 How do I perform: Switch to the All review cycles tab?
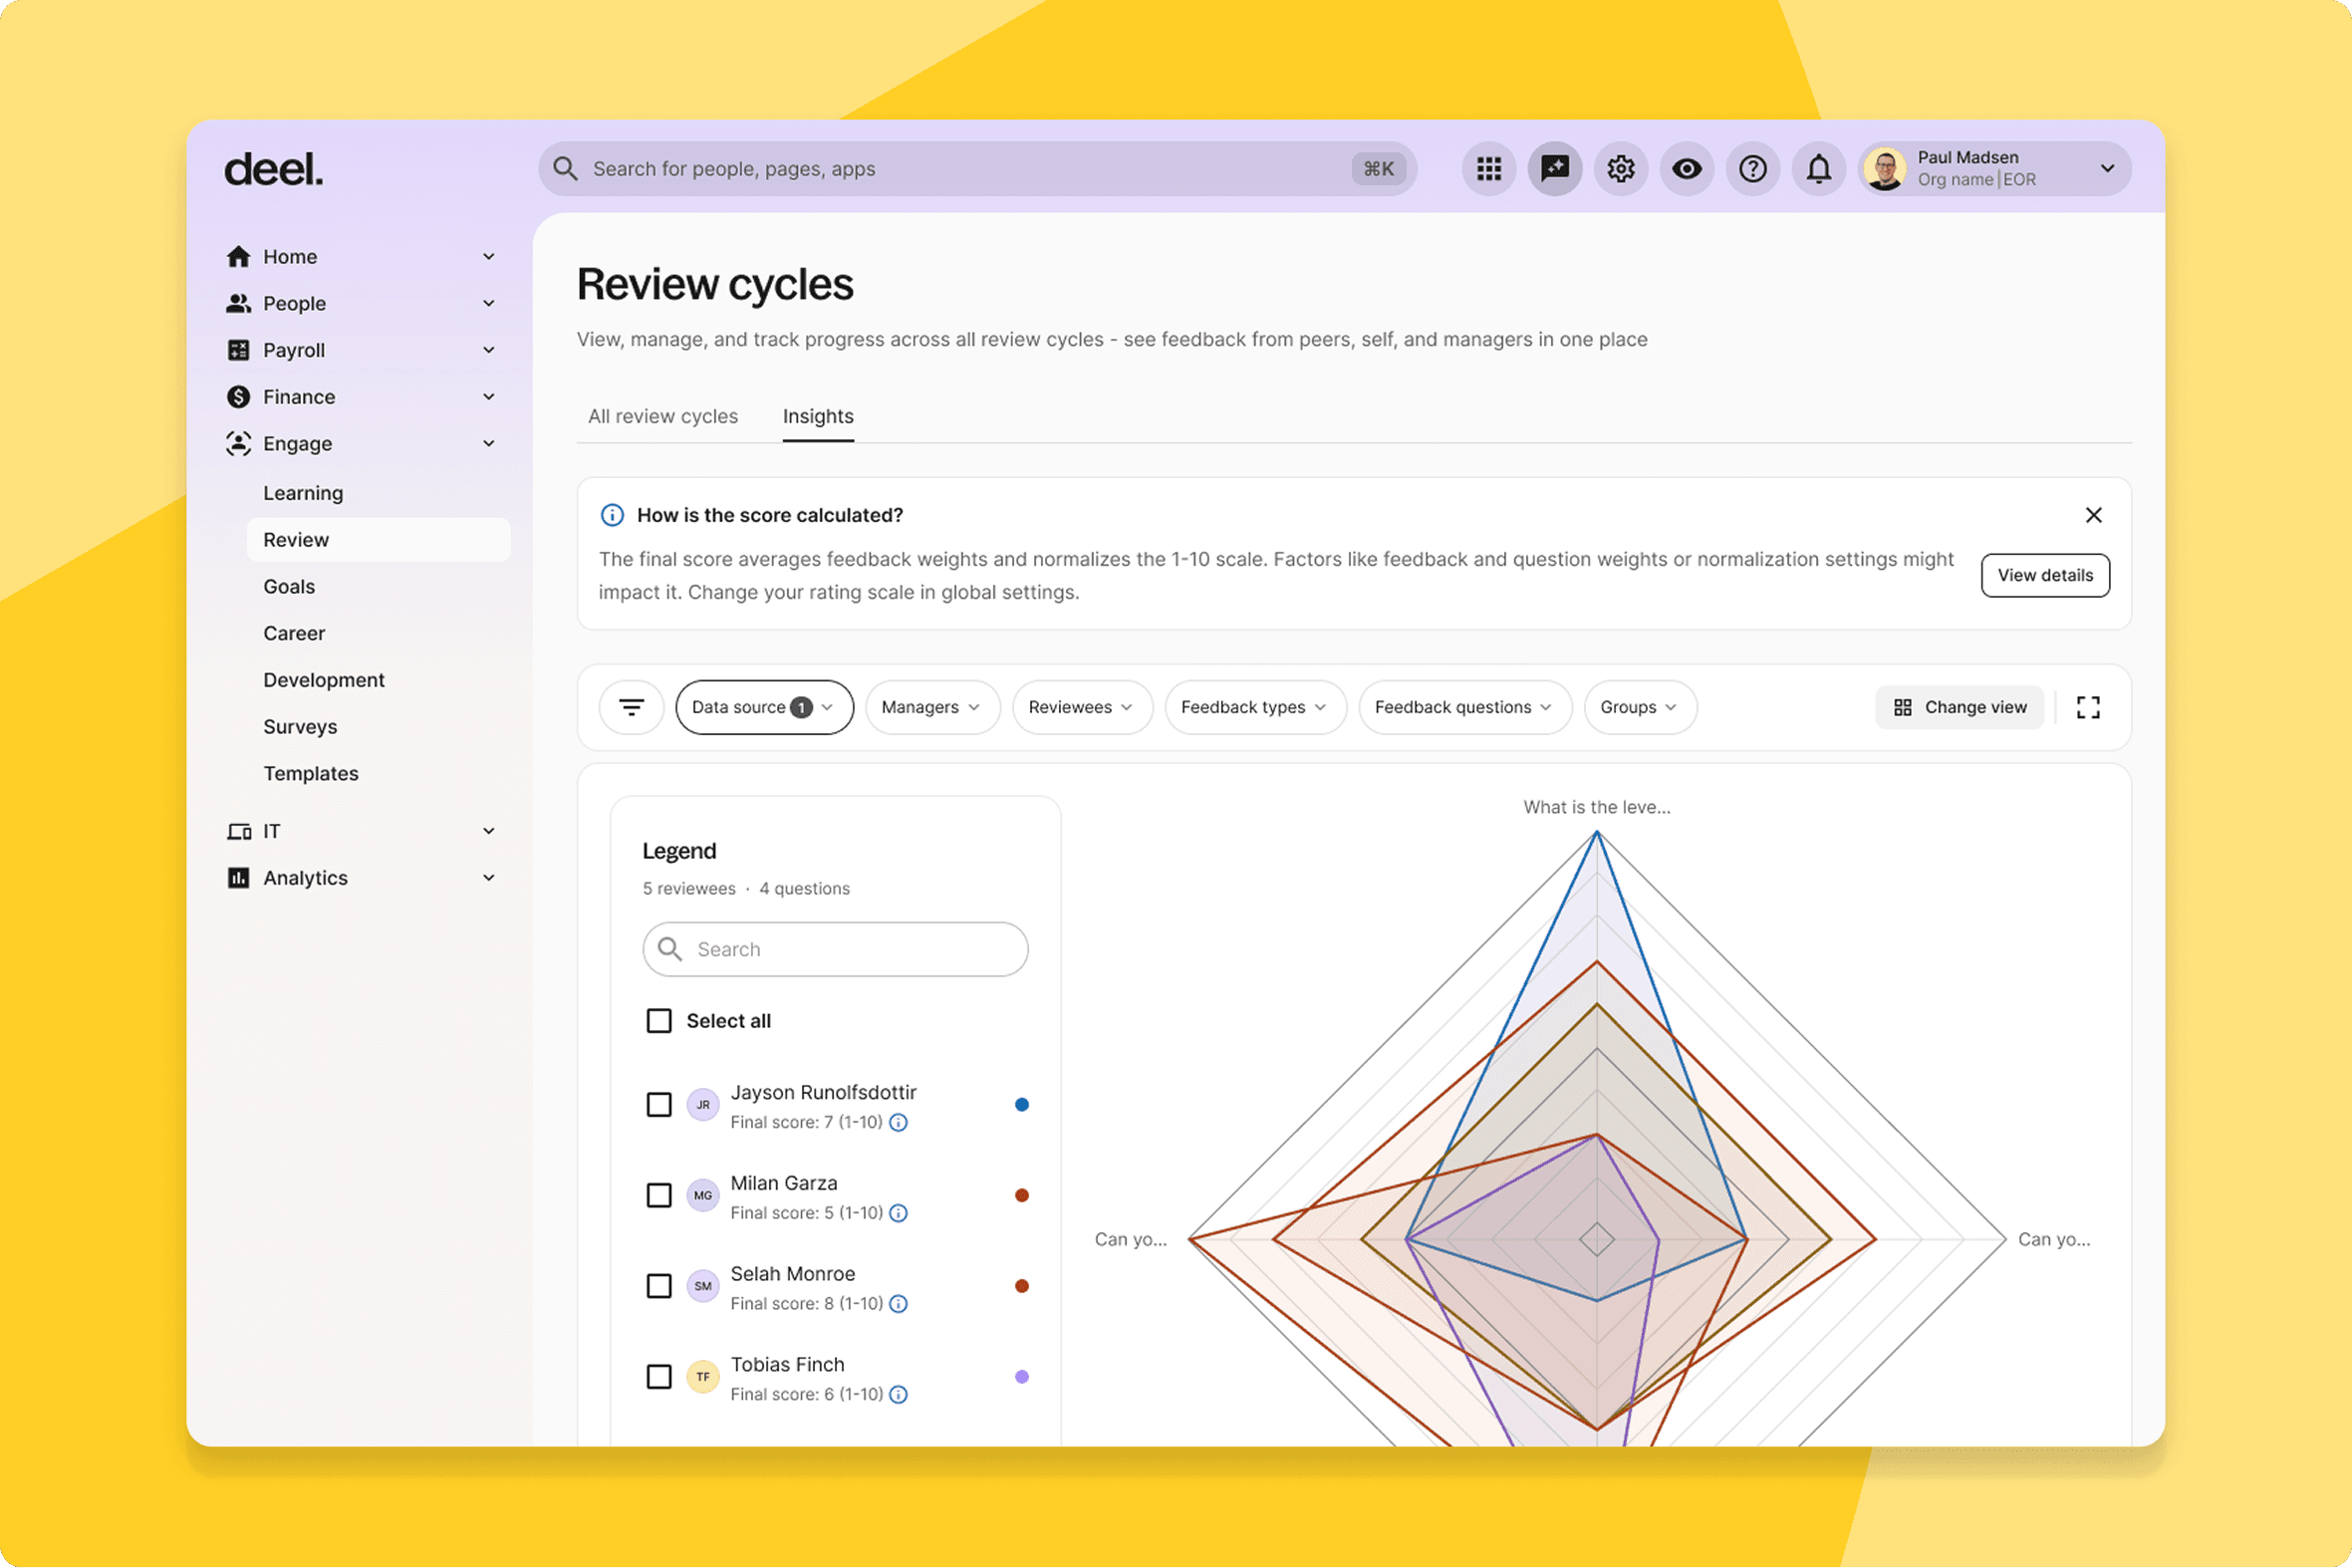[663, 417]
